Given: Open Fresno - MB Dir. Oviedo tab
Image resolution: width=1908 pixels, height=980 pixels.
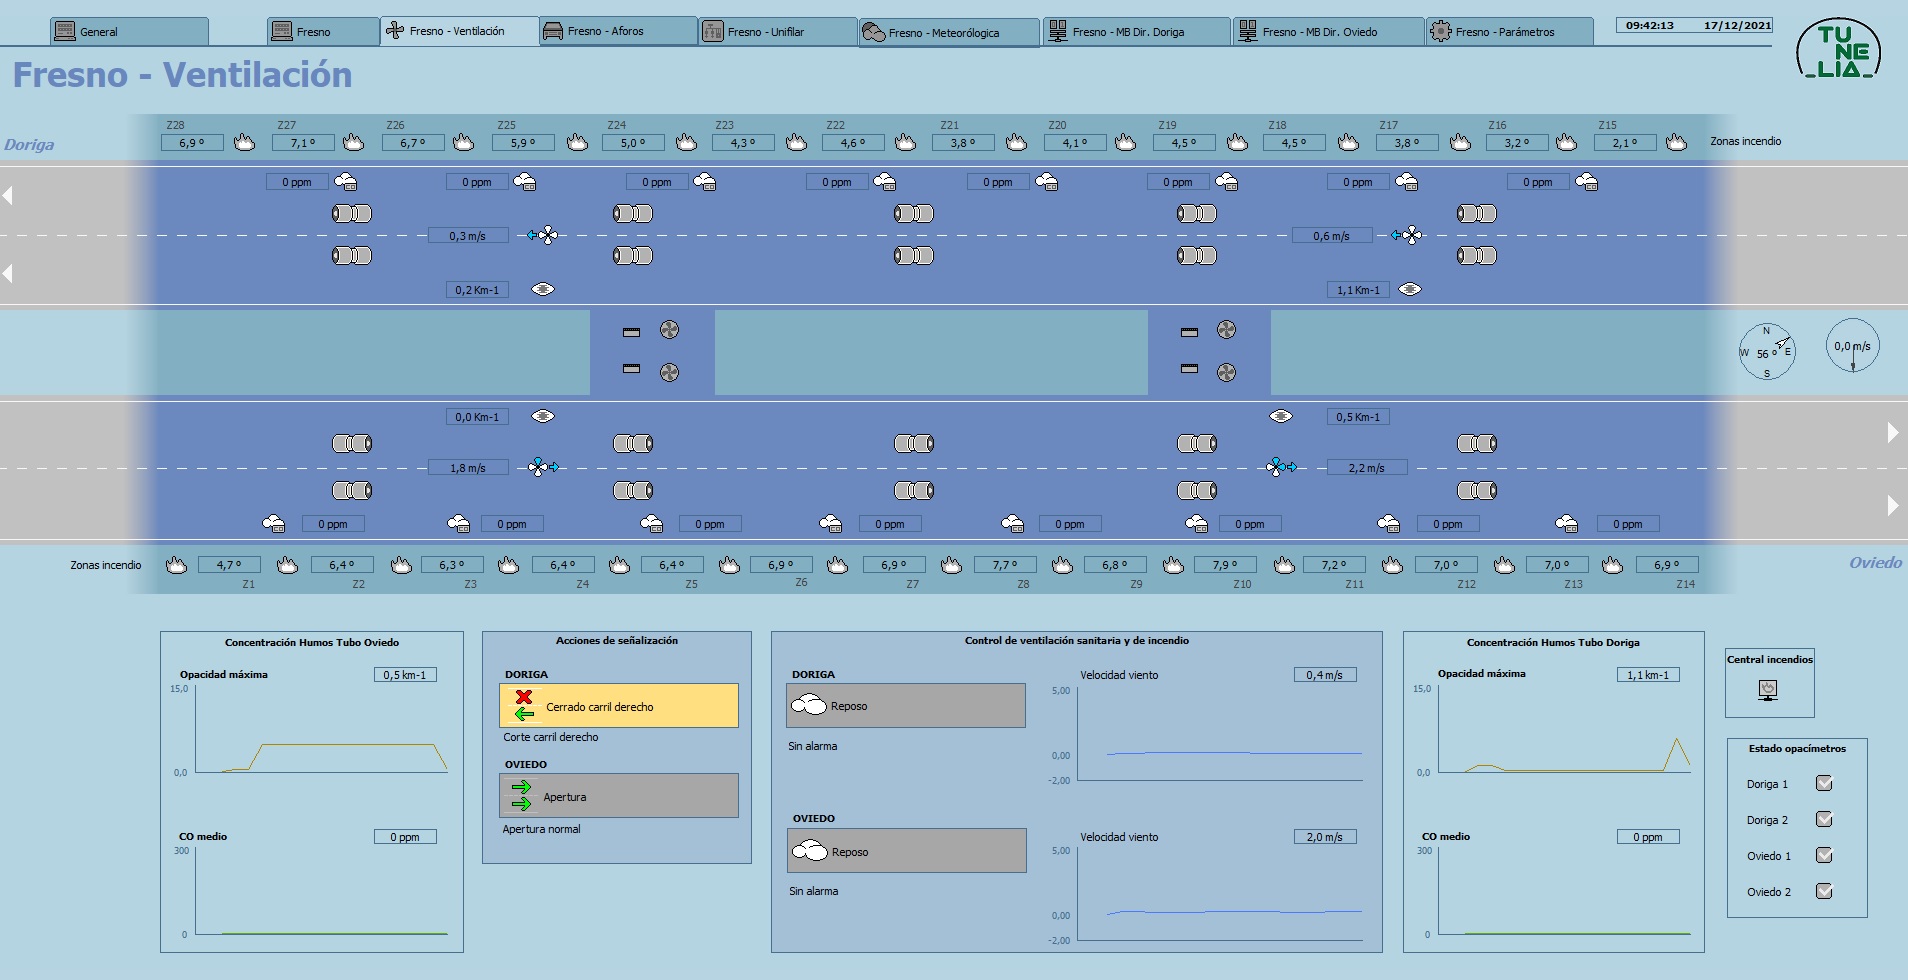Looking at the screenshot, I should tap(1328, 31).
